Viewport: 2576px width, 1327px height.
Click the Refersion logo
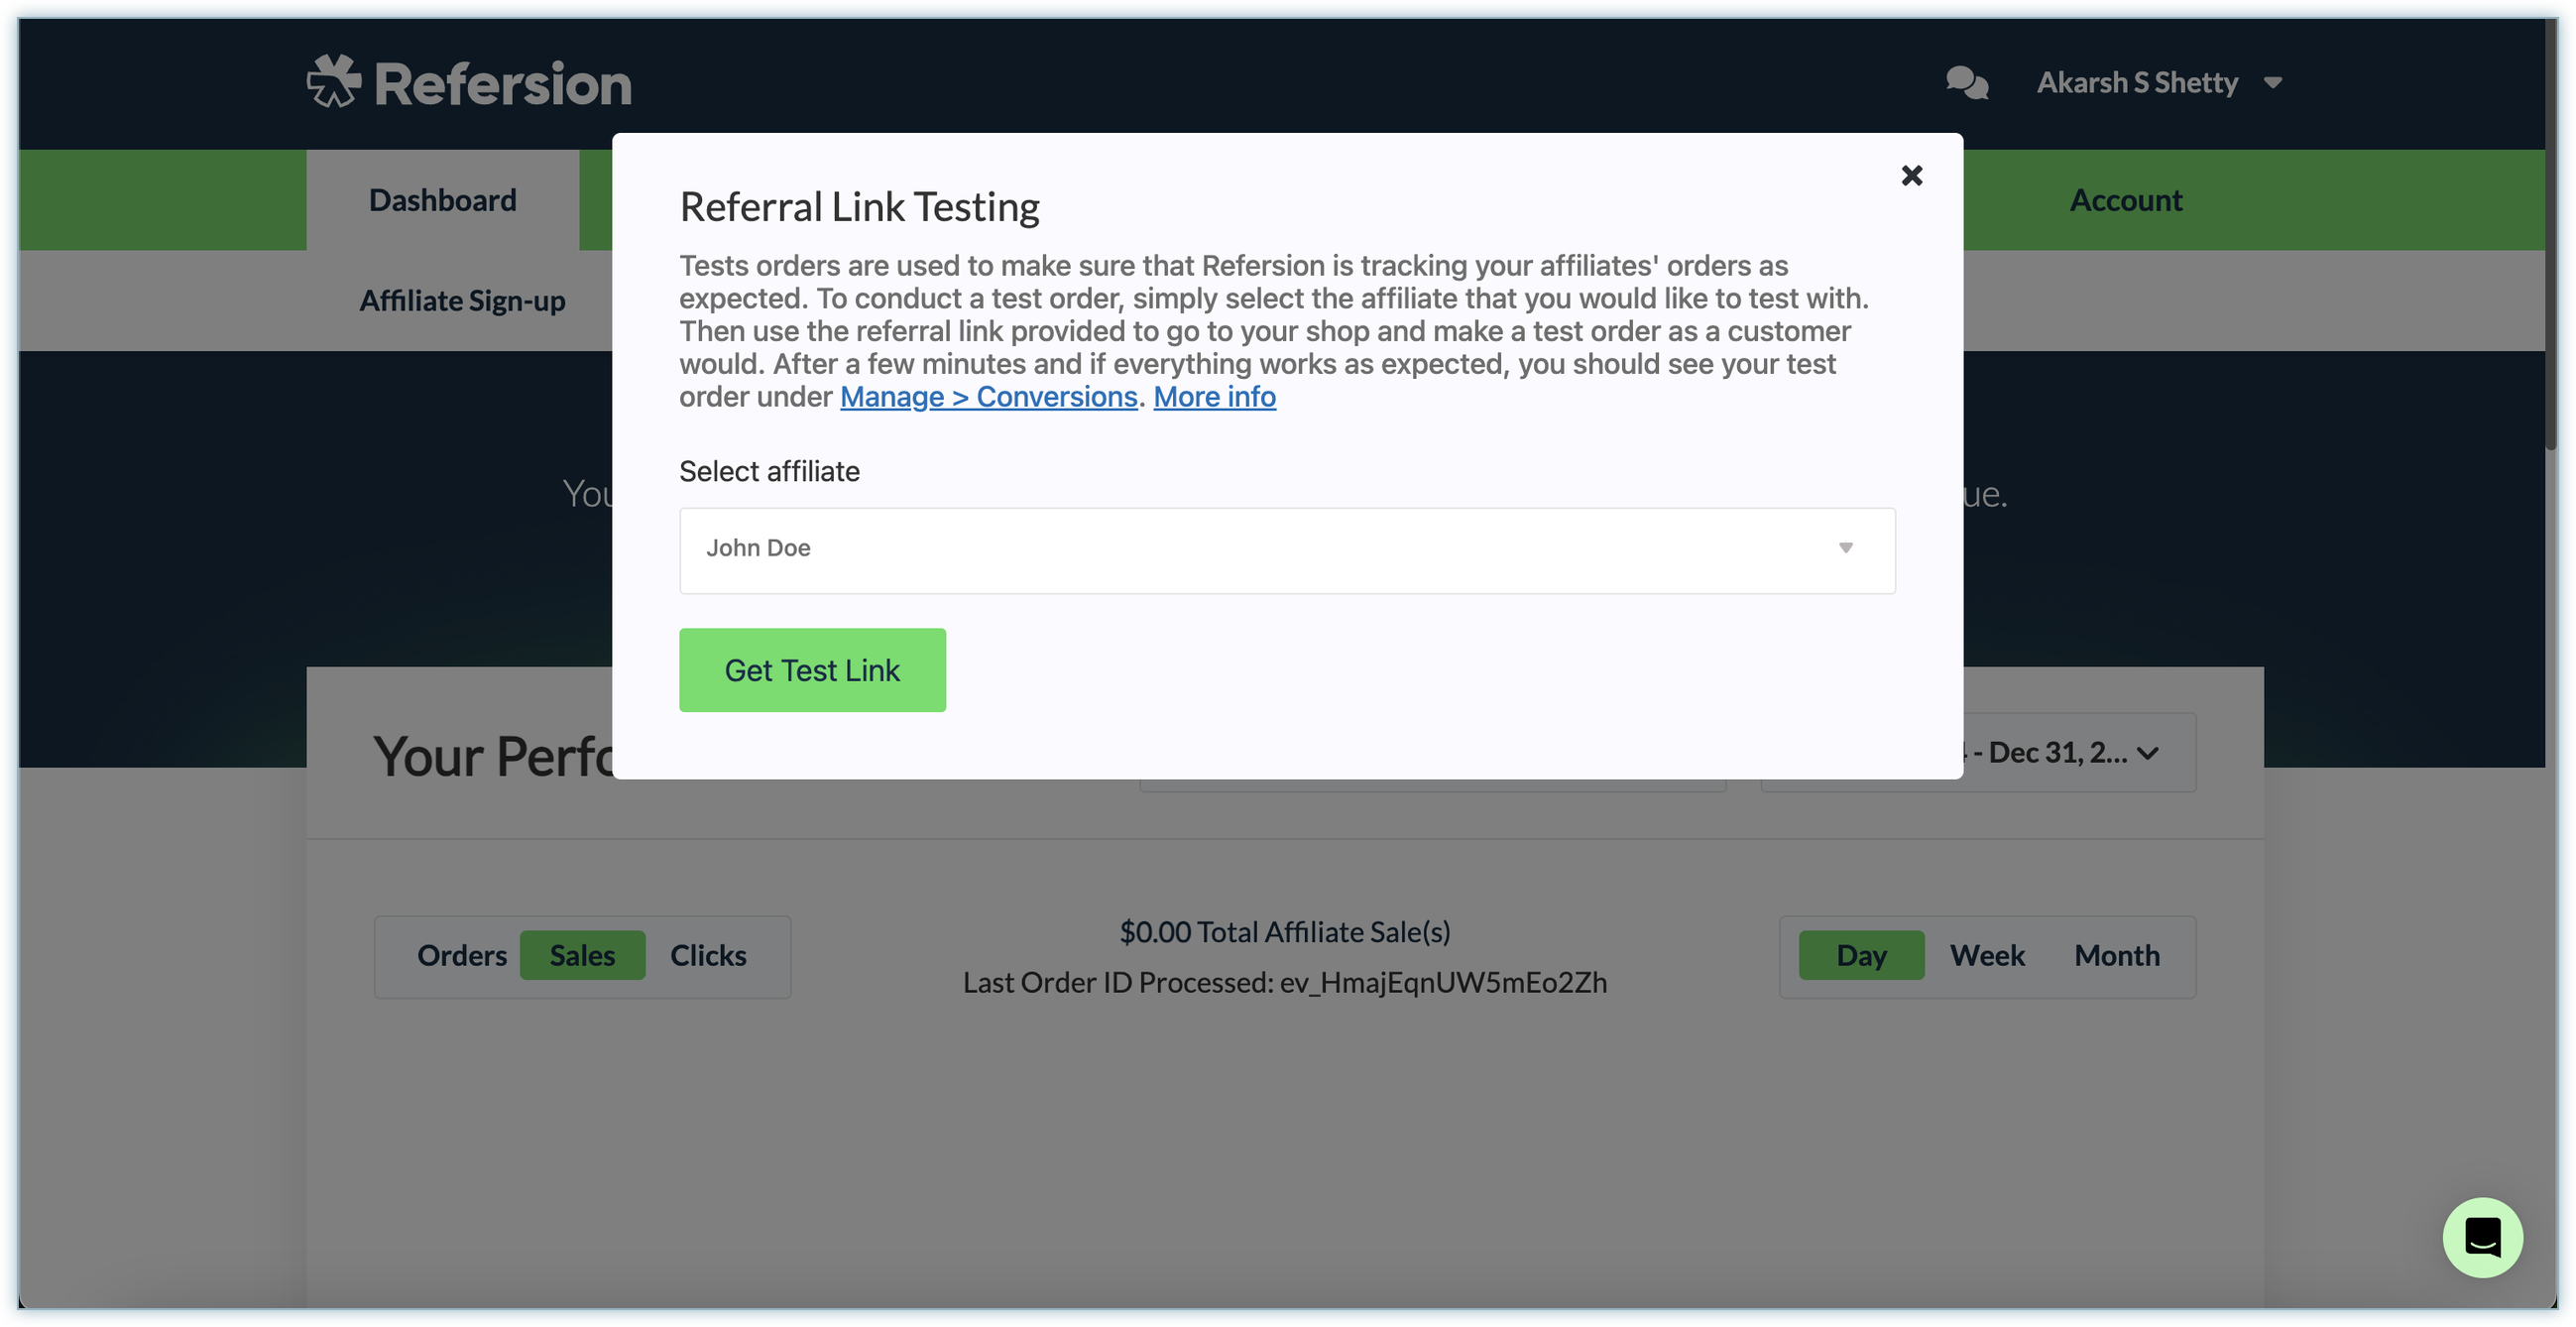[x=469, y=83]
